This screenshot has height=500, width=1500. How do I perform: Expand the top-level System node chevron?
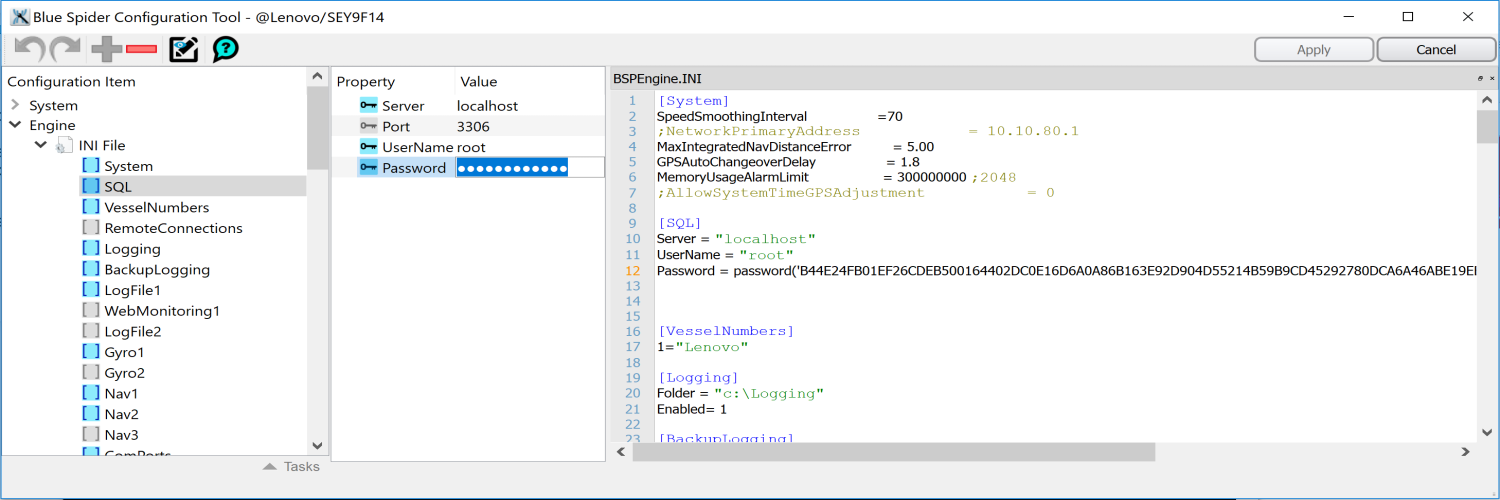point(15,105)
